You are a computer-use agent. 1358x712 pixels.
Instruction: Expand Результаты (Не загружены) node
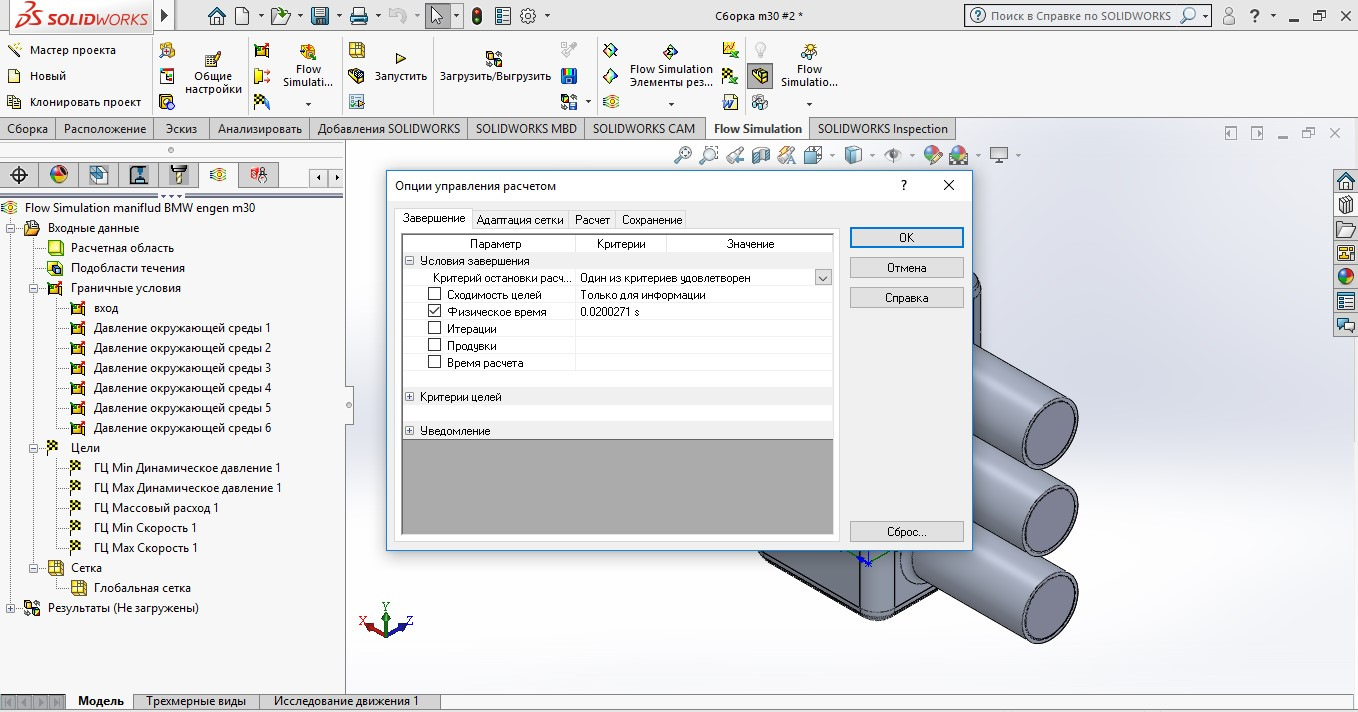click(x=11, y=608)
